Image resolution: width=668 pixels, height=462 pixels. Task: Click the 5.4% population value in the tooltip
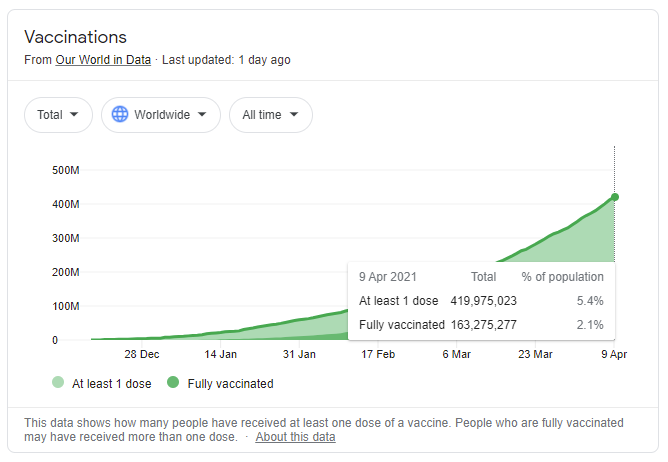pos(589,300)
